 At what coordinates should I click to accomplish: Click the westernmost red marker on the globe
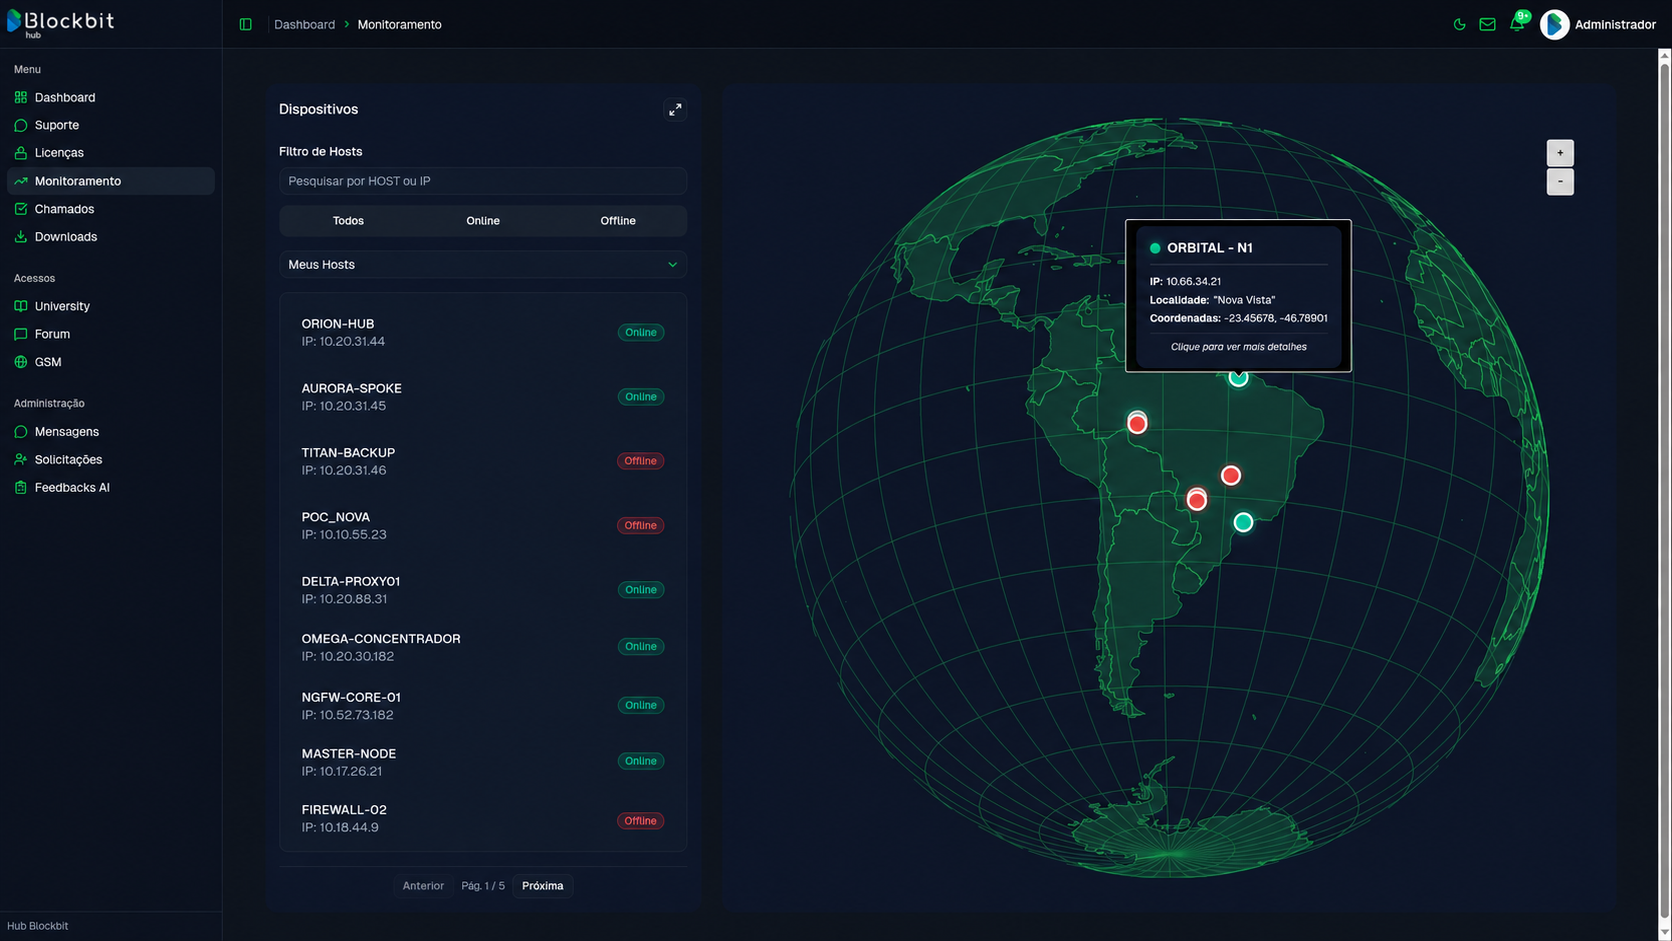pos(1137,423)
